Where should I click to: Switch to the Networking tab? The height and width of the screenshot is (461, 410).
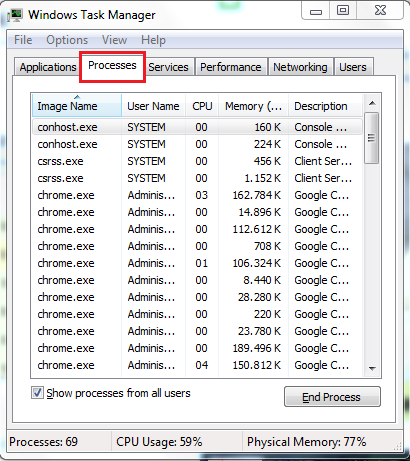click(300, 67)
